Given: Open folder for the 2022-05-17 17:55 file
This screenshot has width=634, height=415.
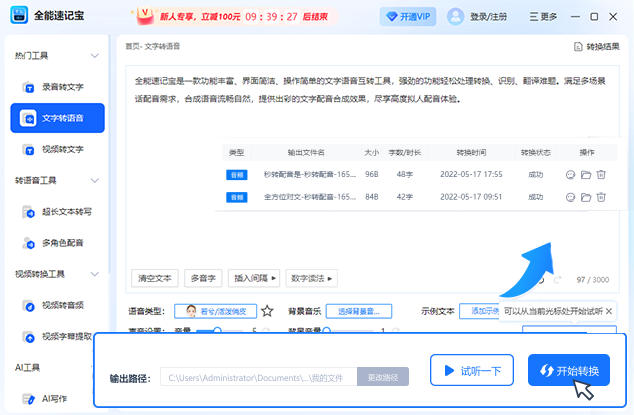Looking at the screenshot, I should pos(586,175).
